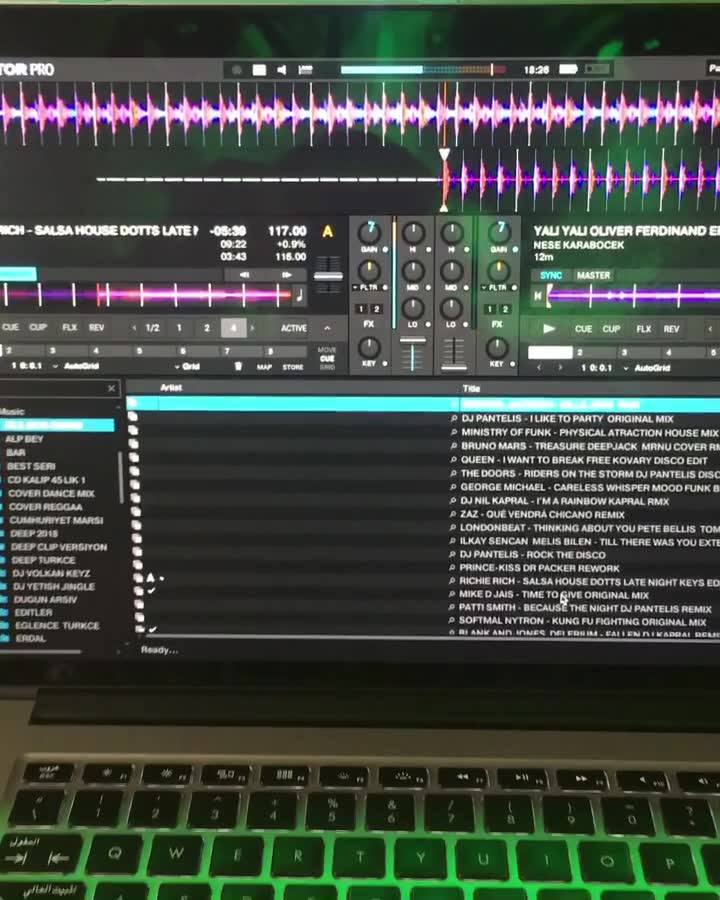This screenshot has height=900, width=720.
Task: Toggle Deck A LO kill dot
Action: [428, 324]
